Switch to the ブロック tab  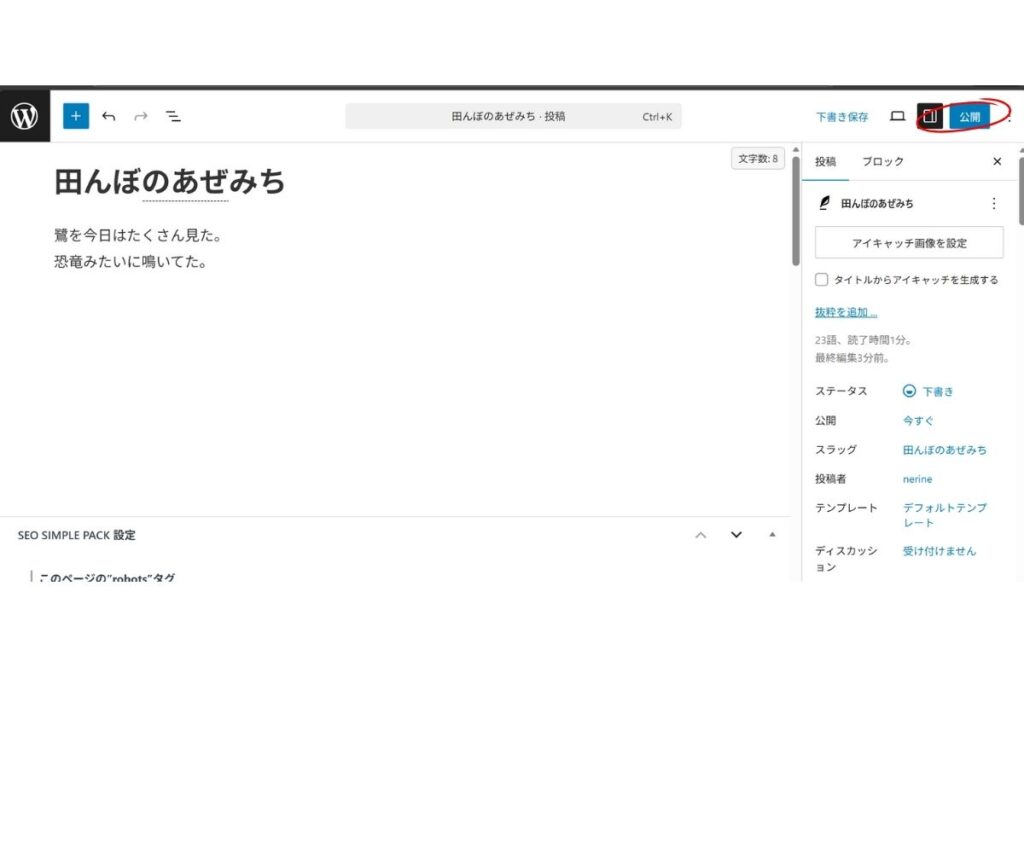882,161
